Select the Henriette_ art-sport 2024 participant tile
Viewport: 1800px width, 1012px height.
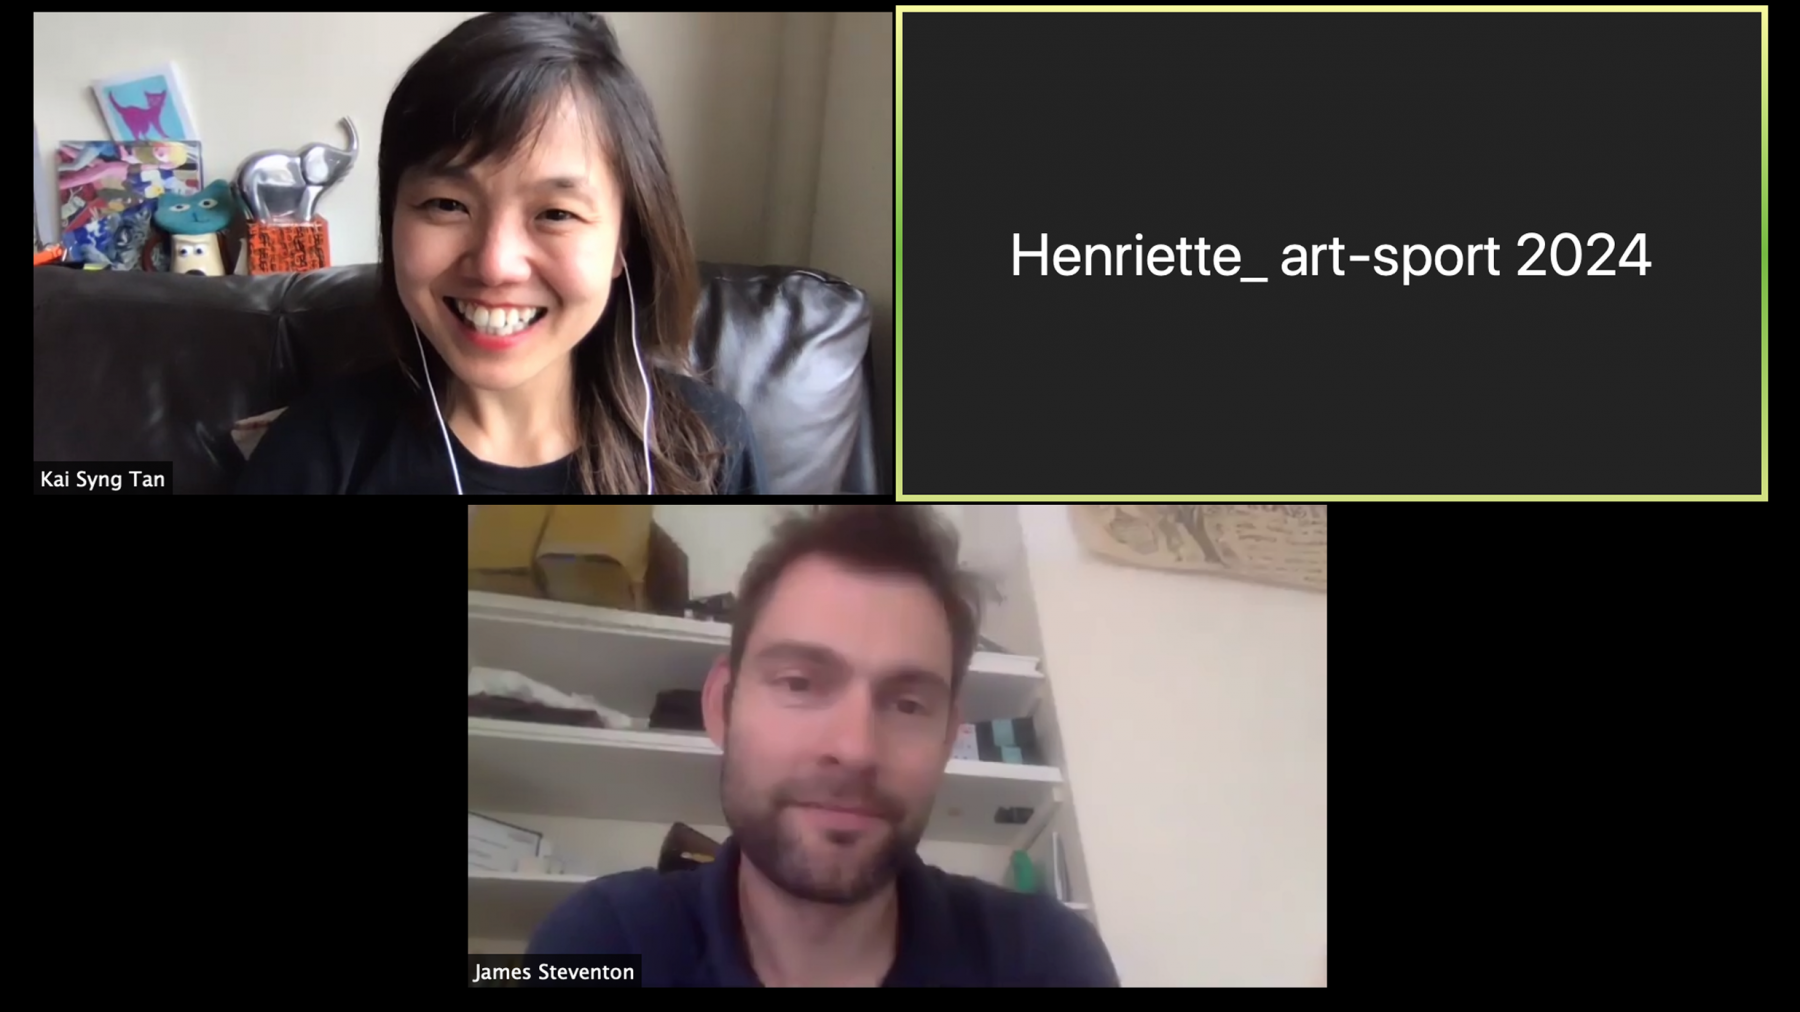tap(1331, 254)
